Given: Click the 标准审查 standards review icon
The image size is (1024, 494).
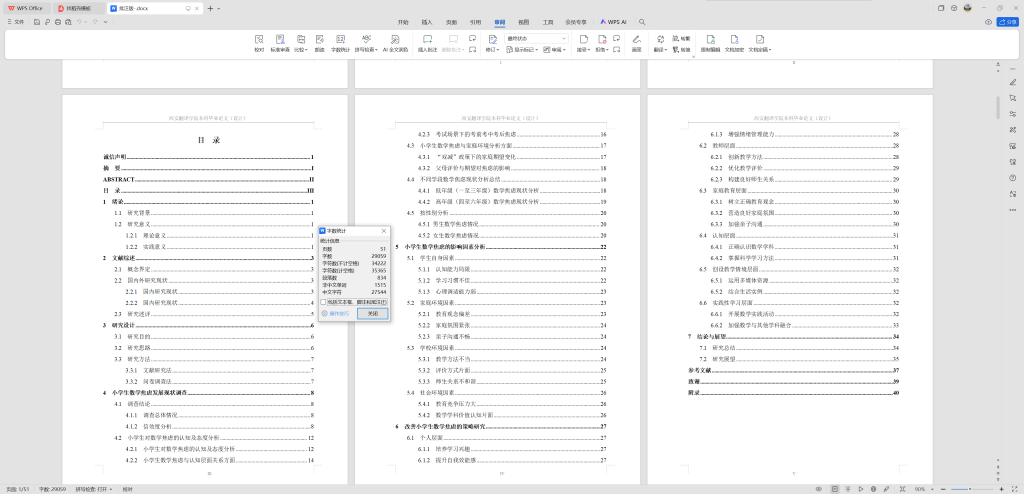Looking at the screenshot, I should [x=279, y=43].
